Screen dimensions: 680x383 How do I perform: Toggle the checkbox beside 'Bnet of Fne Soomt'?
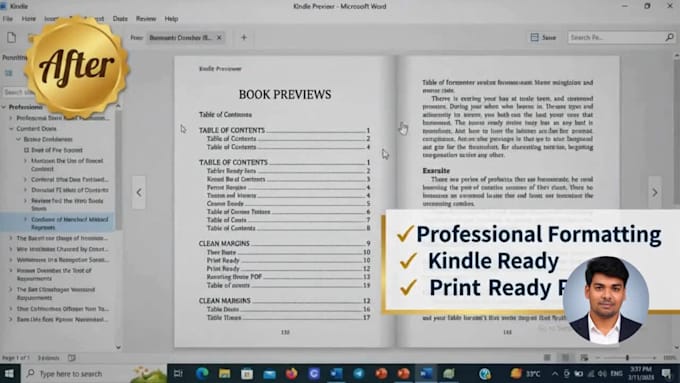(x=26, y=150)
